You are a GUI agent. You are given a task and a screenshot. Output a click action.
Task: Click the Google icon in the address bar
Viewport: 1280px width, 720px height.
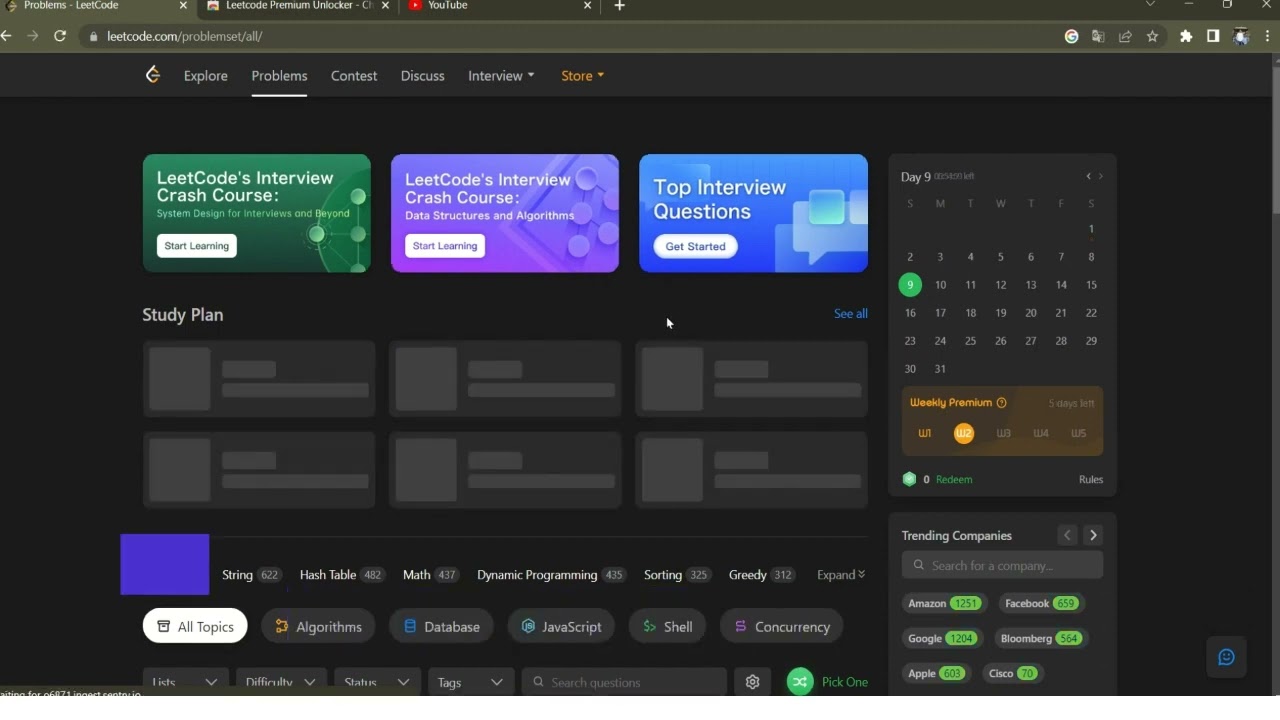(x=1071, y=36)
